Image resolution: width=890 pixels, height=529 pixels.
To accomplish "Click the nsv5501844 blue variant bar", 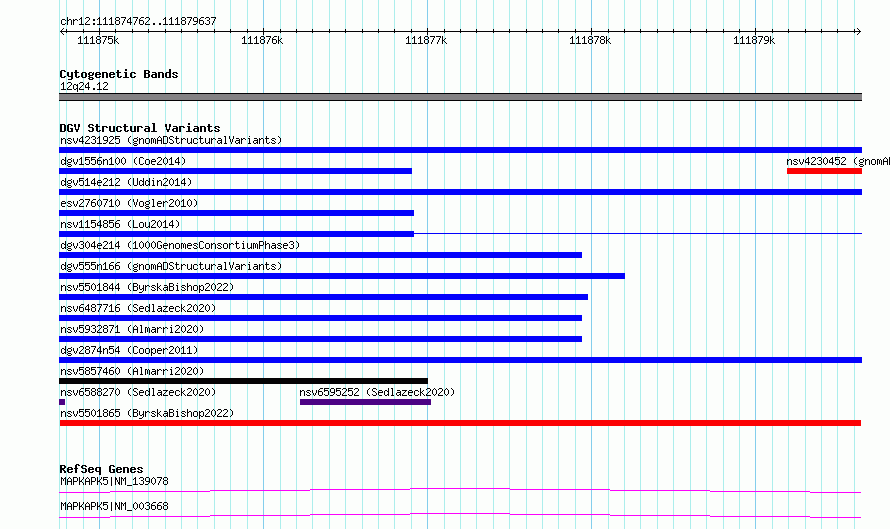I will 324,297.
